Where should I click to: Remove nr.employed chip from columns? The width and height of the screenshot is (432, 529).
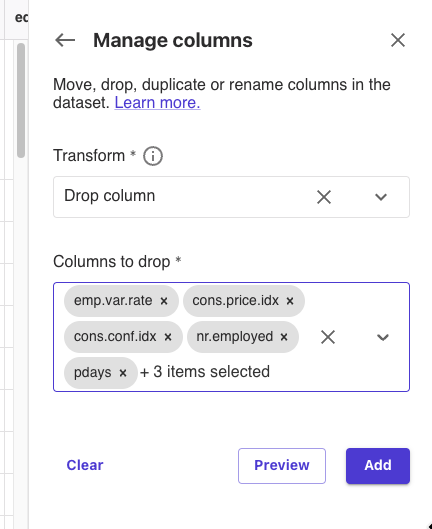coord(284,337)
